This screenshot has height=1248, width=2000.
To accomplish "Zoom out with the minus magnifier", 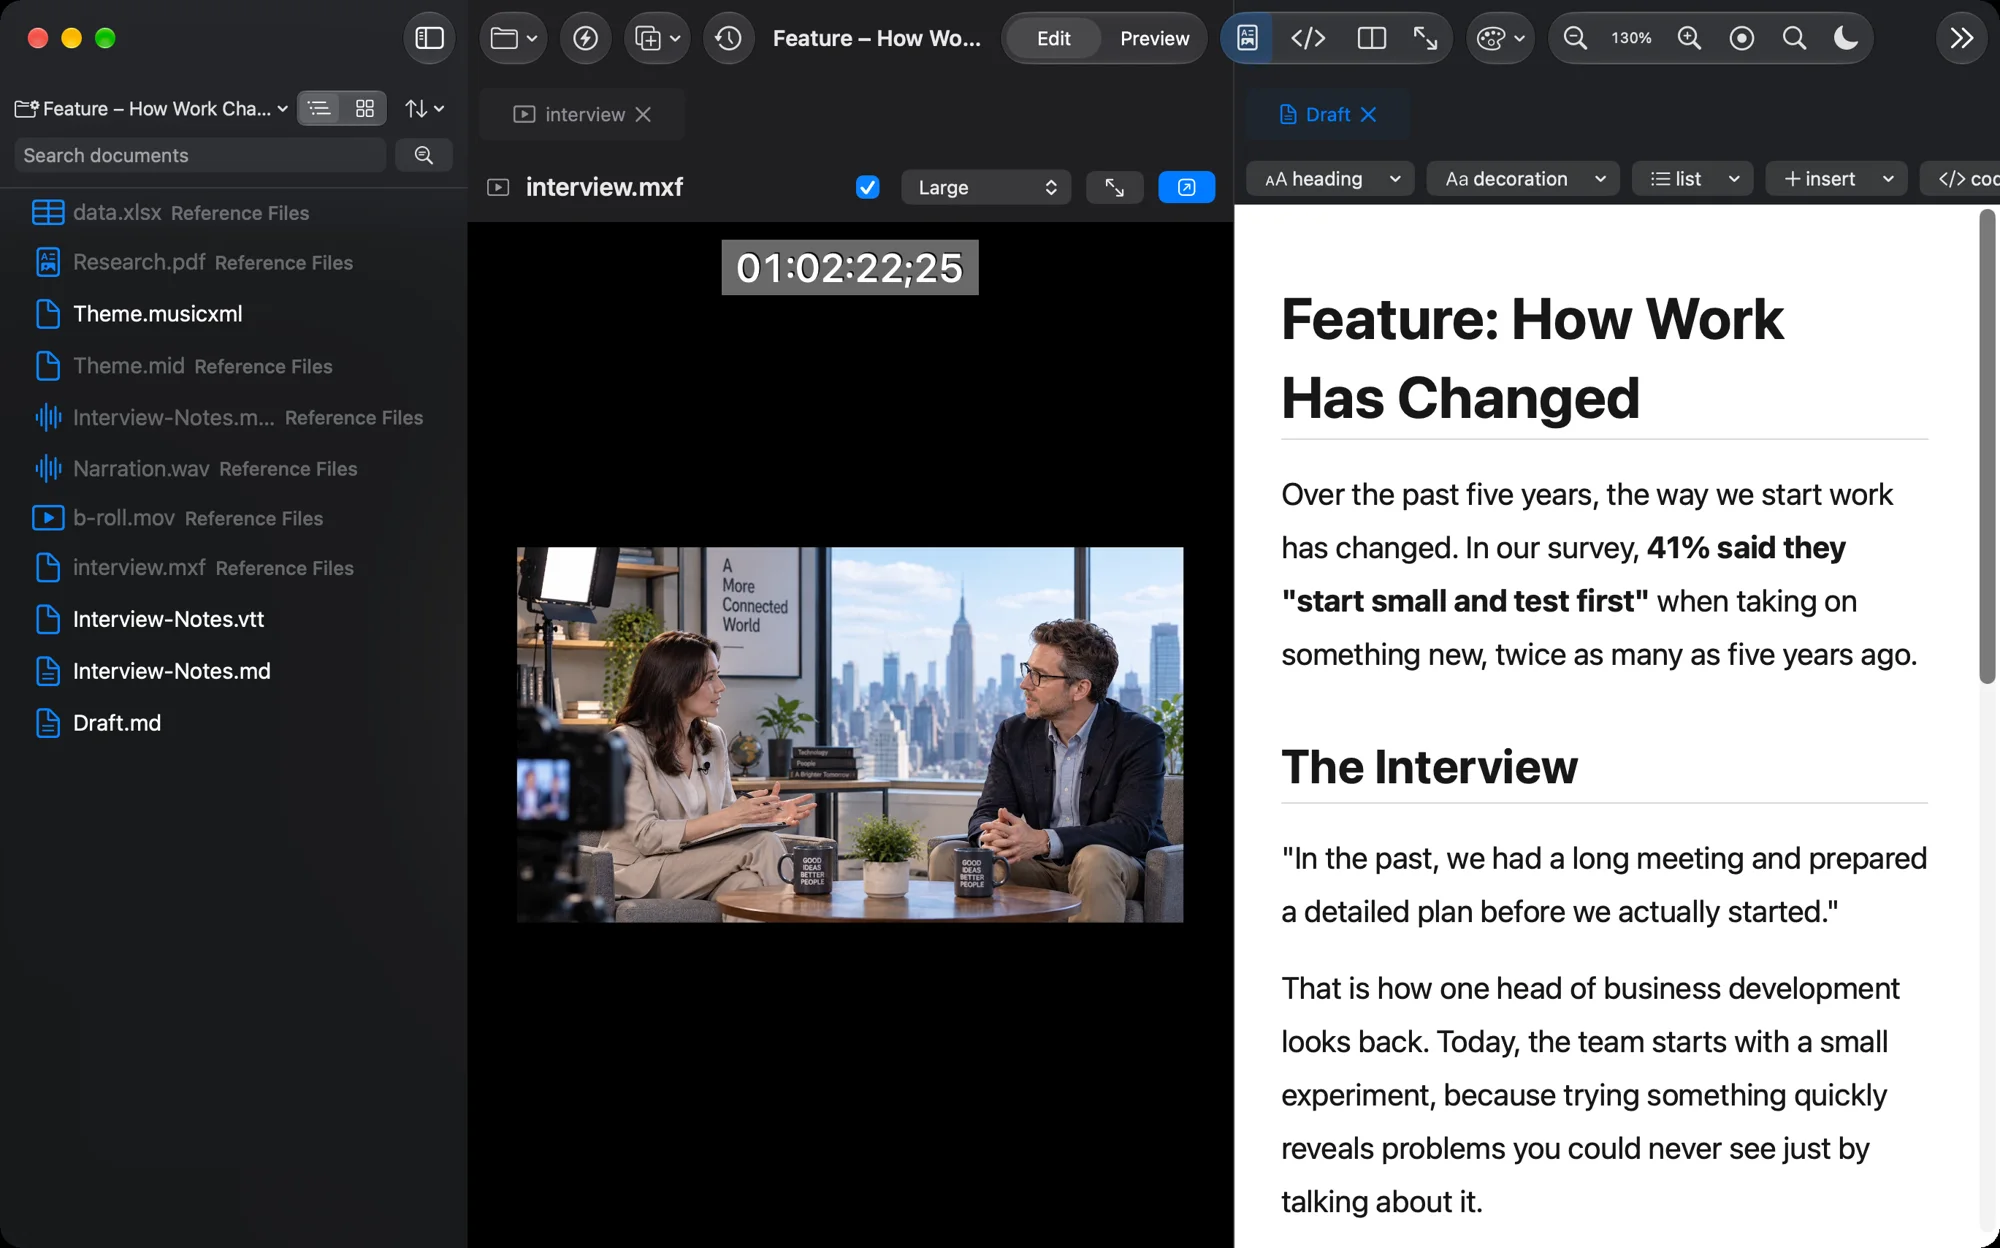I will point(1575,38).
